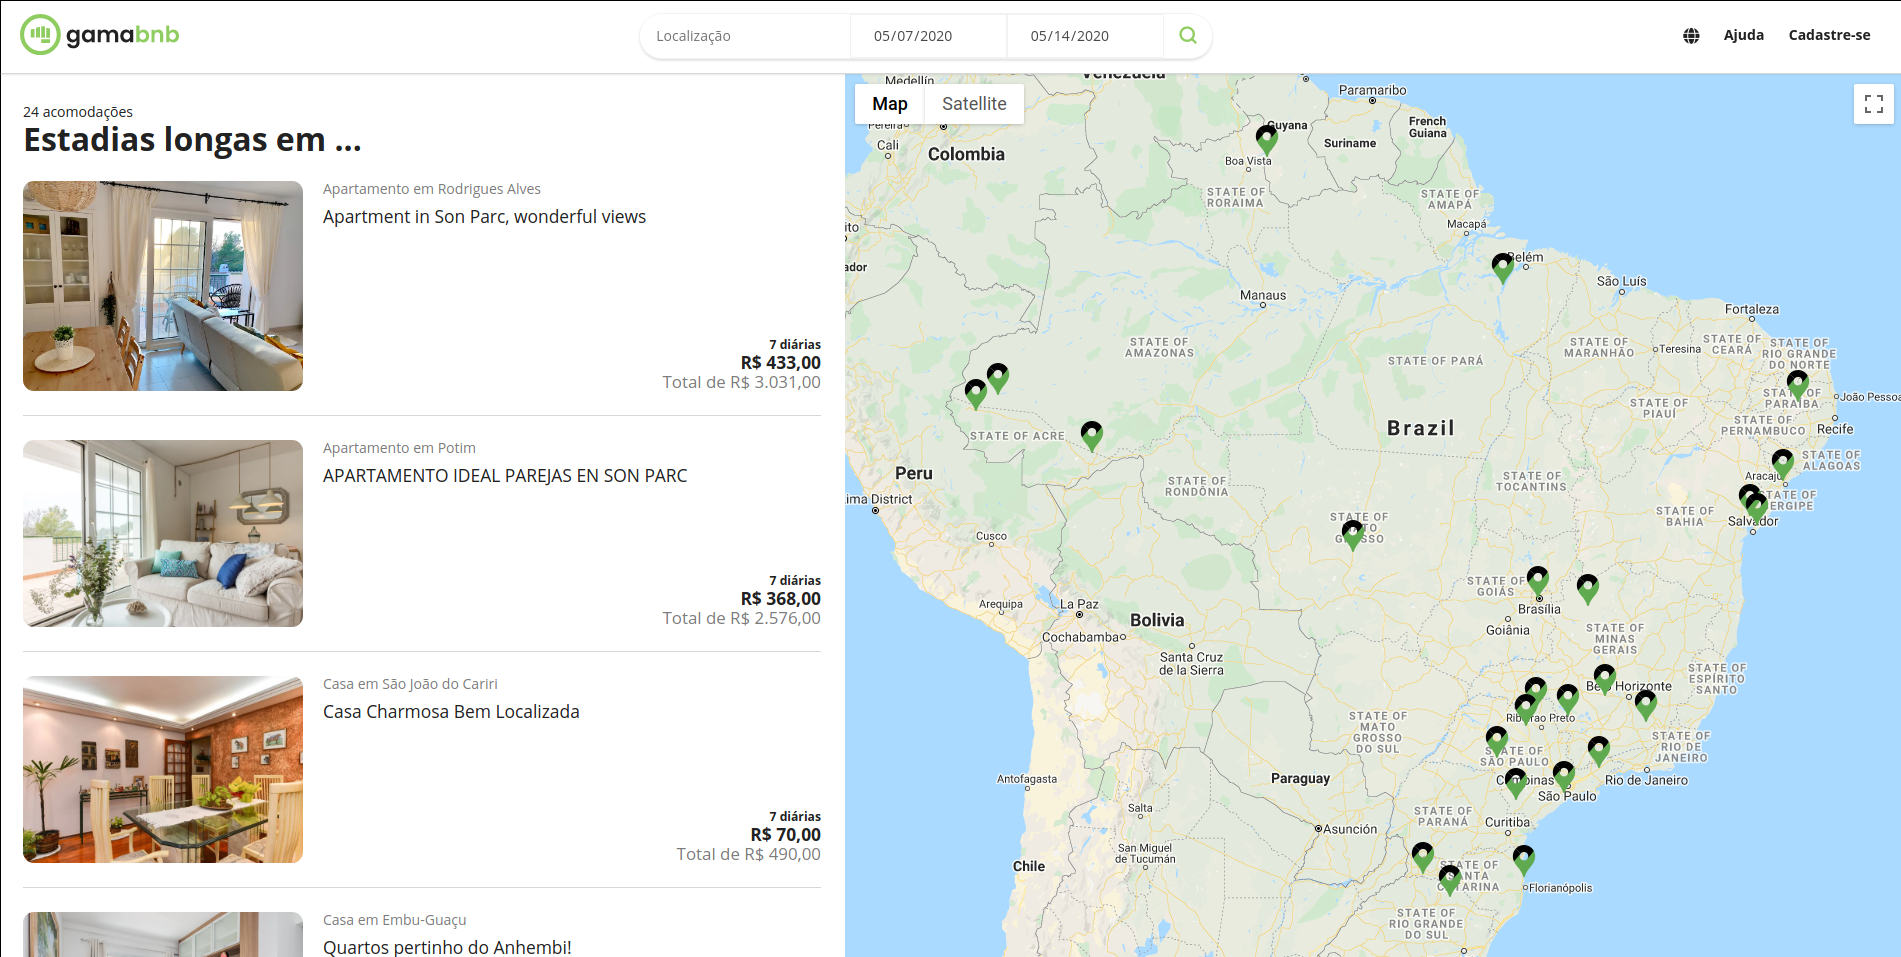The image size is (1901, 957).
Task: Open listing 'Casa Charmosa Bem Localizada'
Action: click(x=451, y=712)
